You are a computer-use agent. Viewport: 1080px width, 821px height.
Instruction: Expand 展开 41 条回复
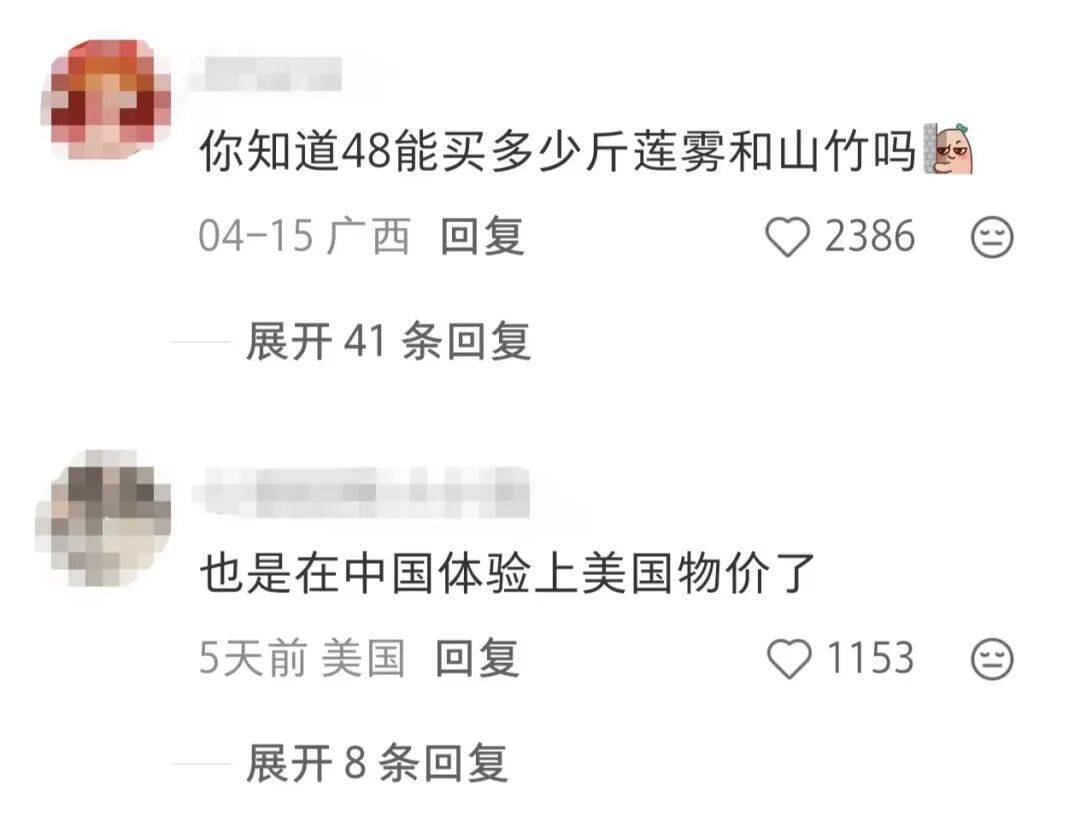[x=388, y=341]
